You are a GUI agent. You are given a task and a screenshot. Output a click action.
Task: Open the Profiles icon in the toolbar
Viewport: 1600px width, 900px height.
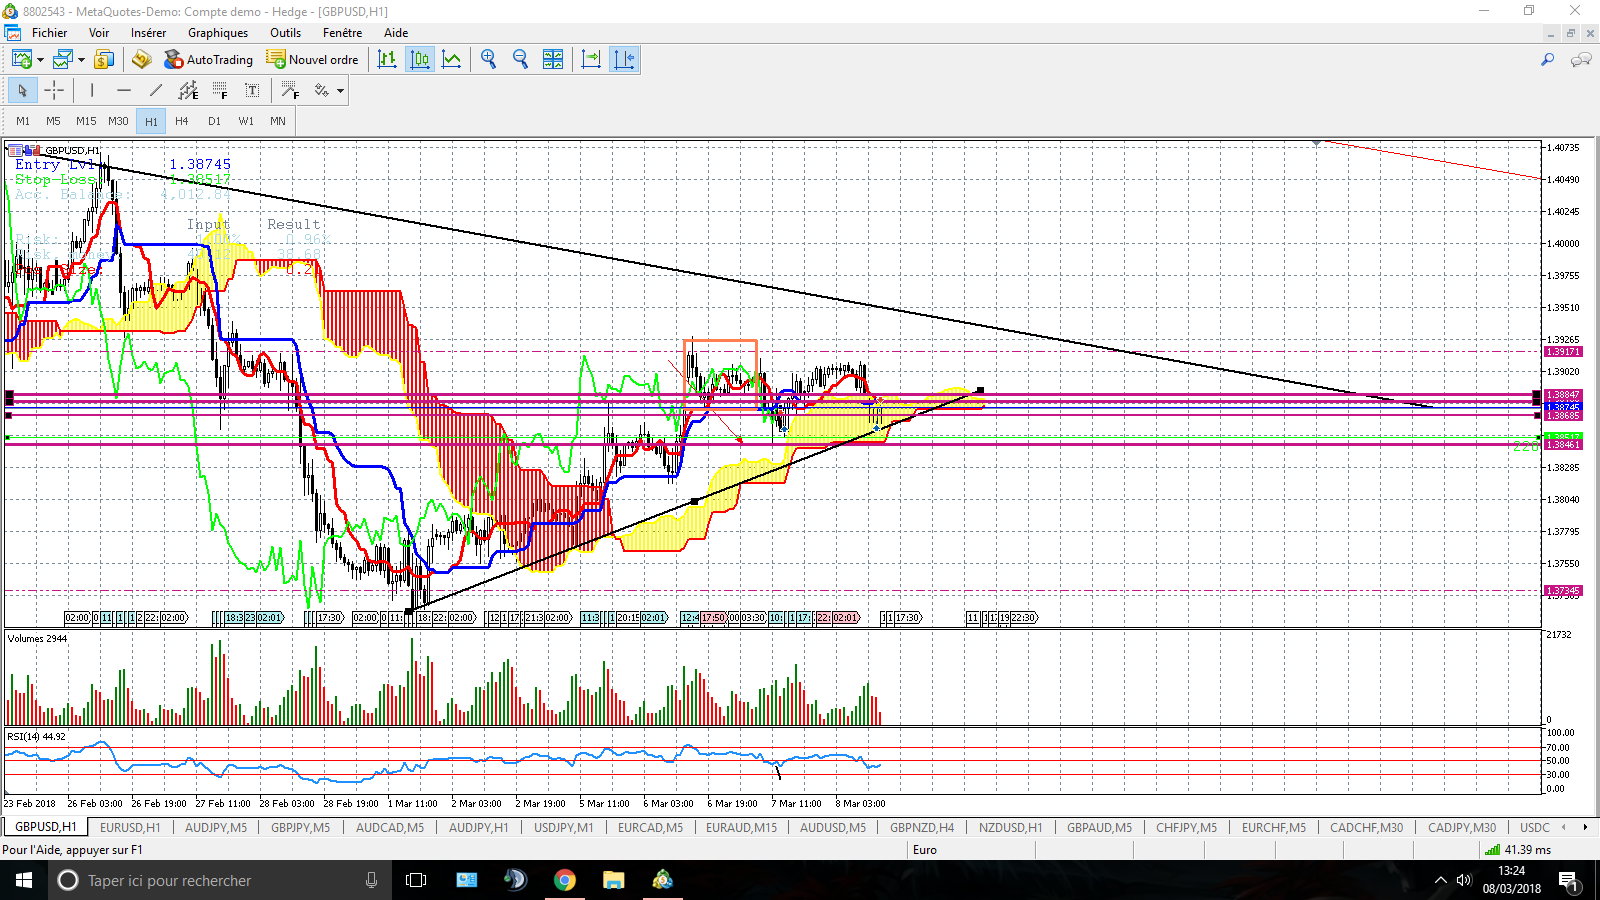(x=63, y=60)
